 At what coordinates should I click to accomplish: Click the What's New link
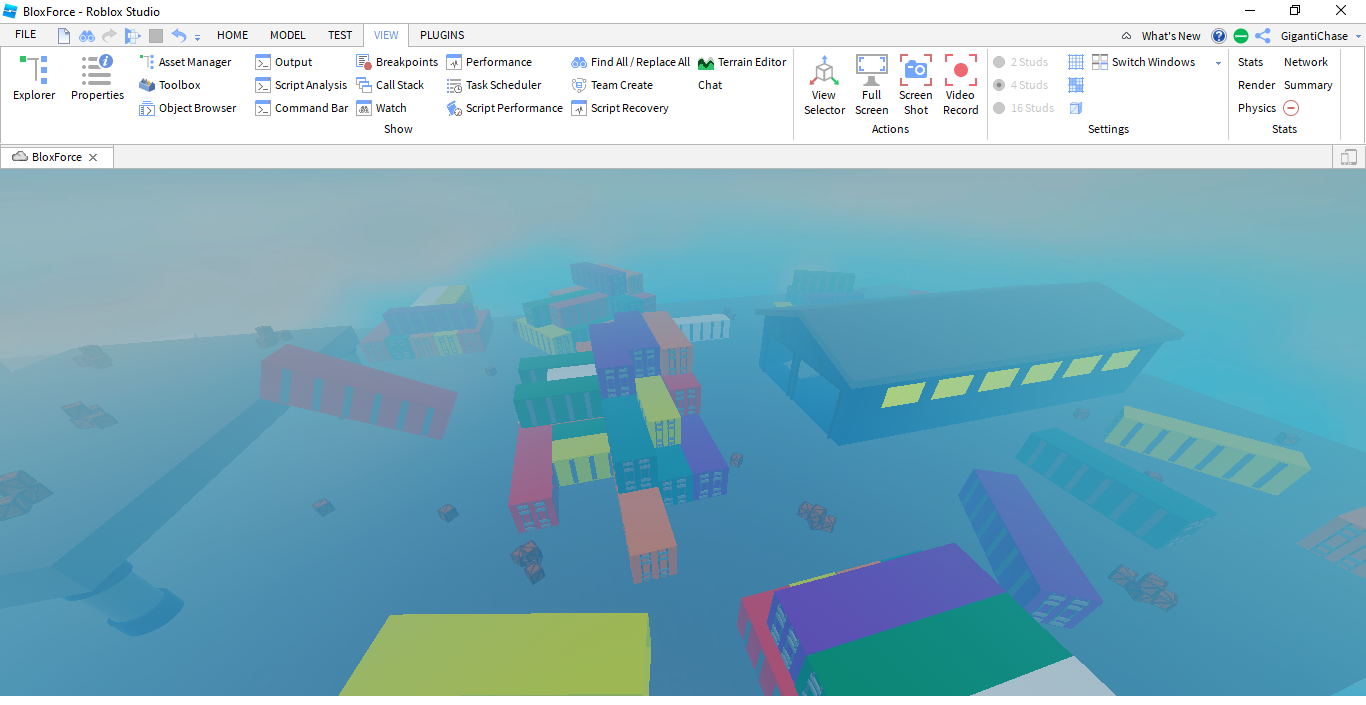tap(1171, 36)
